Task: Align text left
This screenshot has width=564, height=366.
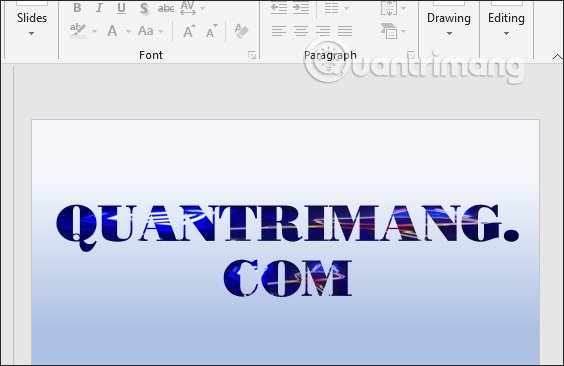Action: tap(279, 31)
